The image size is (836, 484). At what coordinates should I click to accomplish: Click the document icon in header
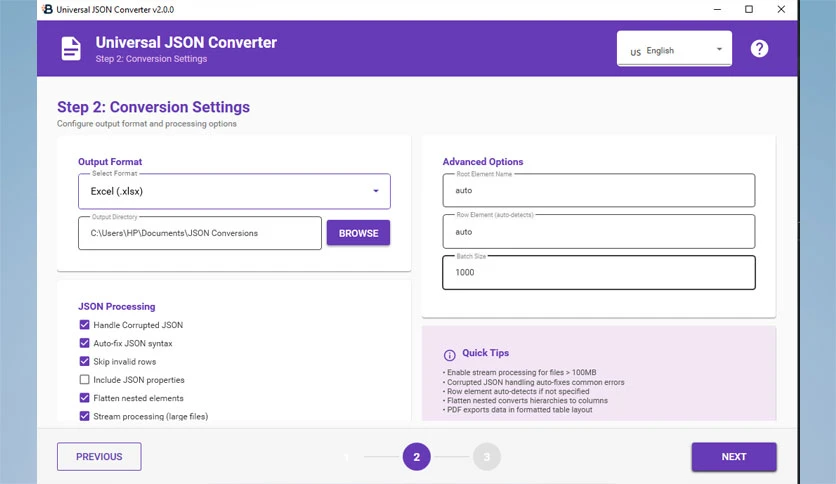coord(71,49)
